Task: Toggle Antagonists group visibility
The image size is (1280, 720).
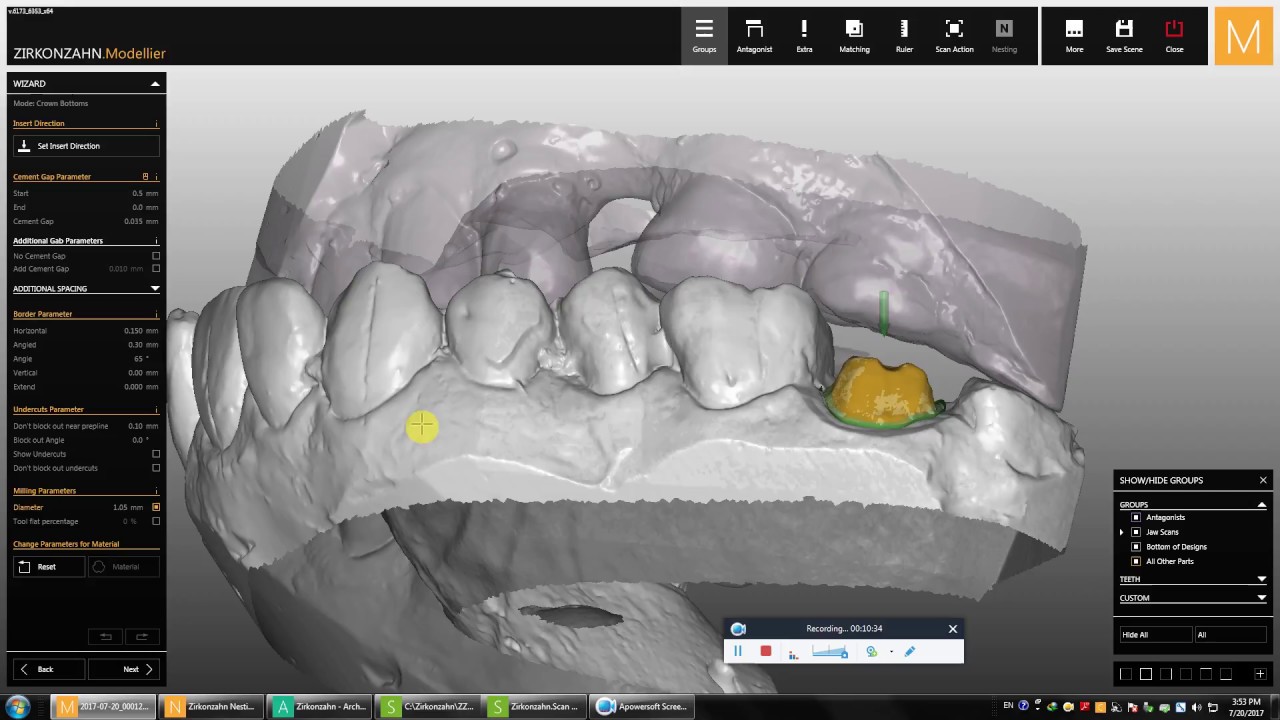Action: pos(1136,518)
